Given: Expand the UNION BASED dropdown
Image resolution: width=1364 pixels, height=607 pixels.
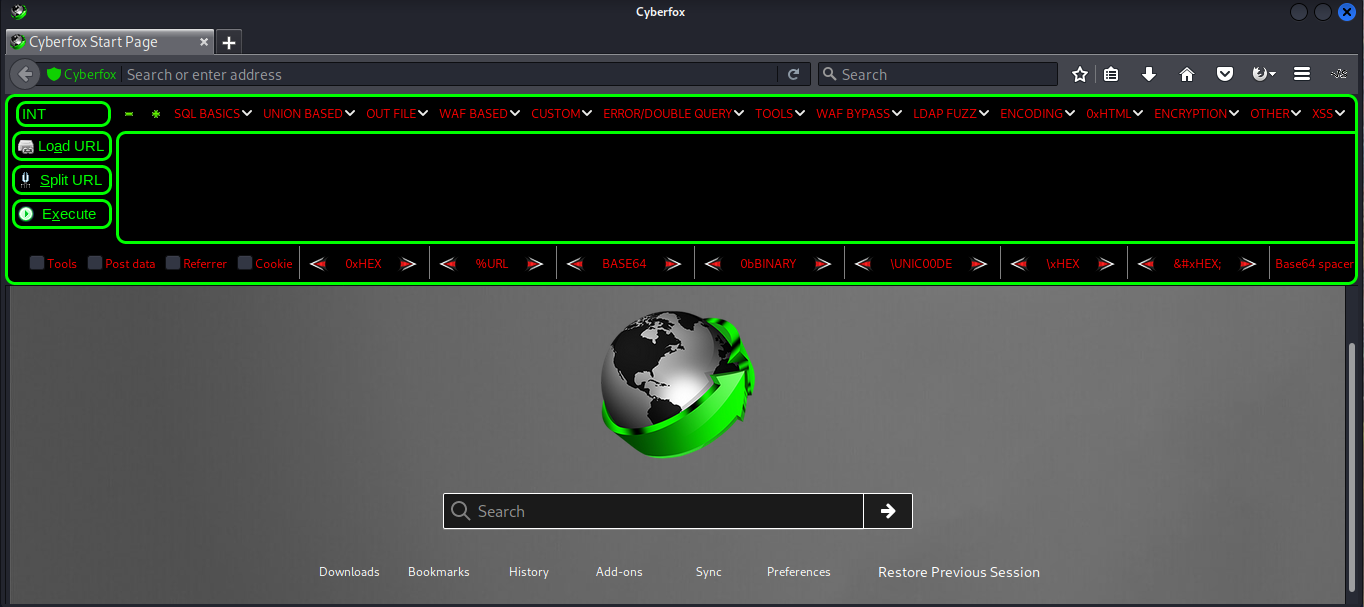Looking at the screenshot, I should 309,114.
